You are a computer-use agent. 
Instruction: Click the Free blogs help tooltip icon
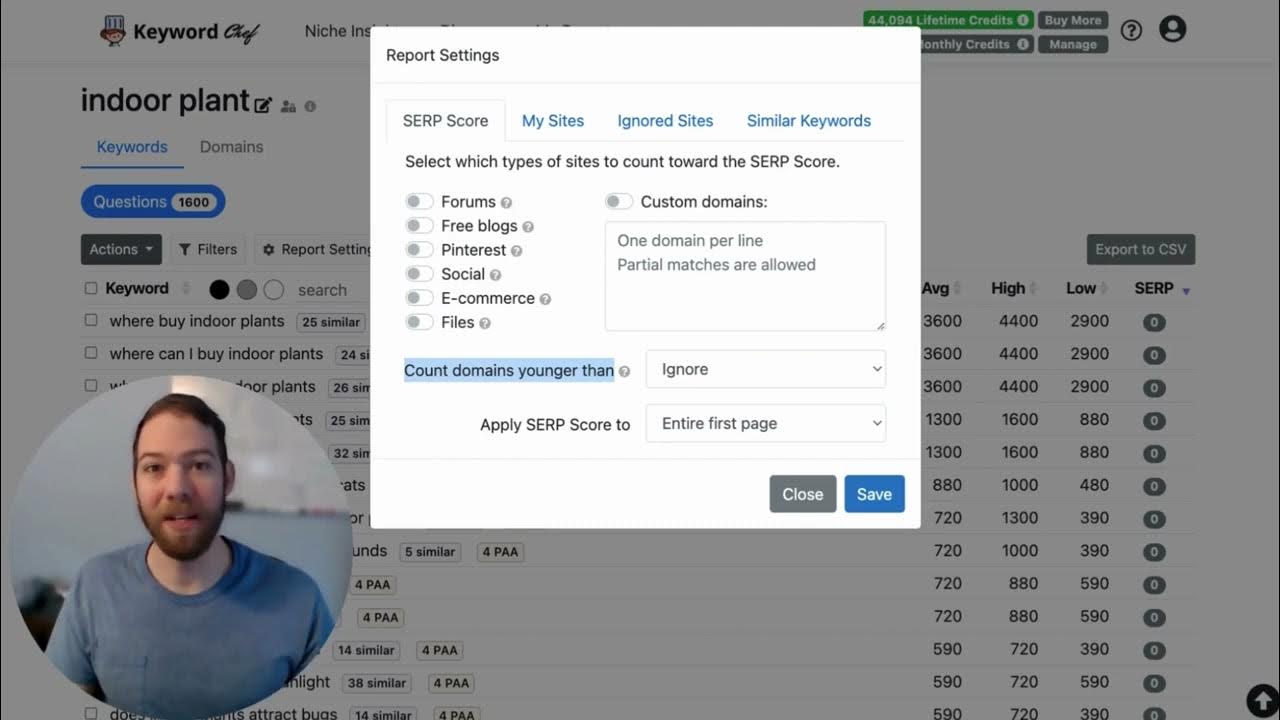(x=528, y=227)
